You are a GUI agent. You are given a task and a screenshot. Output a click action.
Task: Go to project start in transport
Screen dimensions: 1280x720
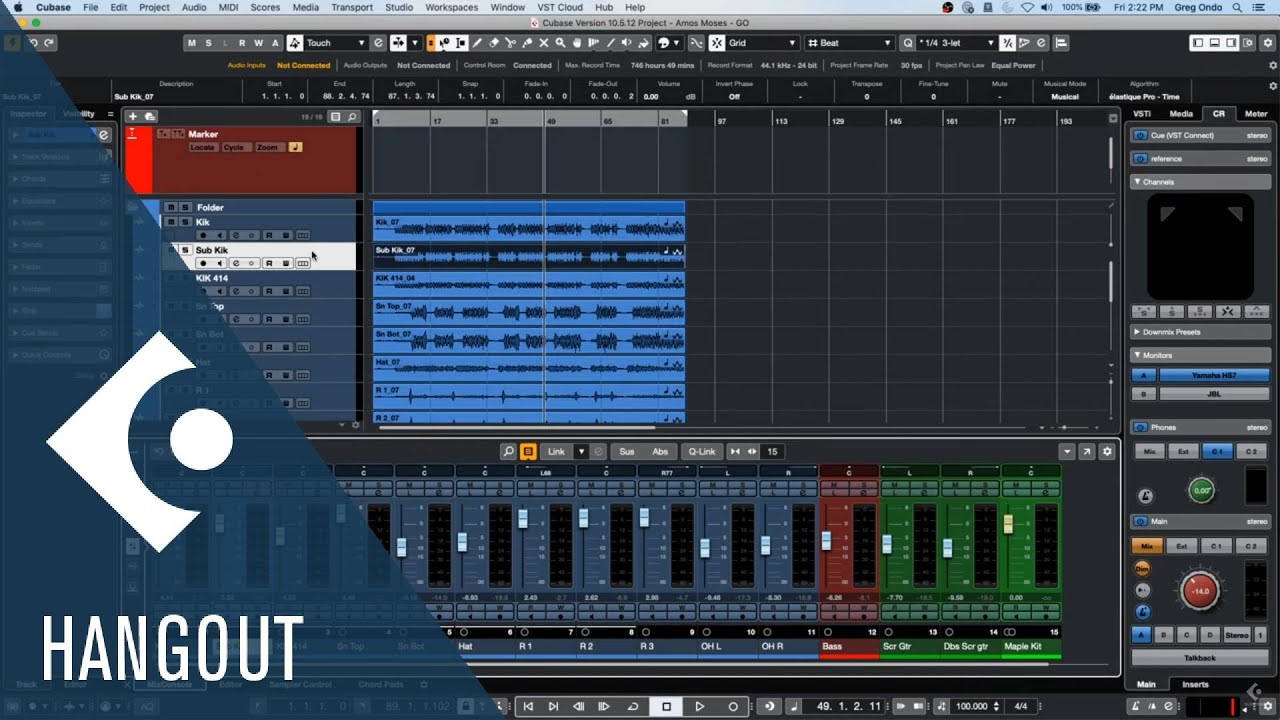(529, 706)
